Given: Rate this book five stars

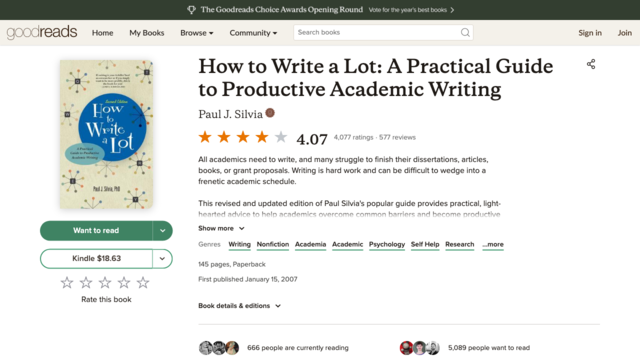Looking at the screenshot, I should click(x=143, y=282).
